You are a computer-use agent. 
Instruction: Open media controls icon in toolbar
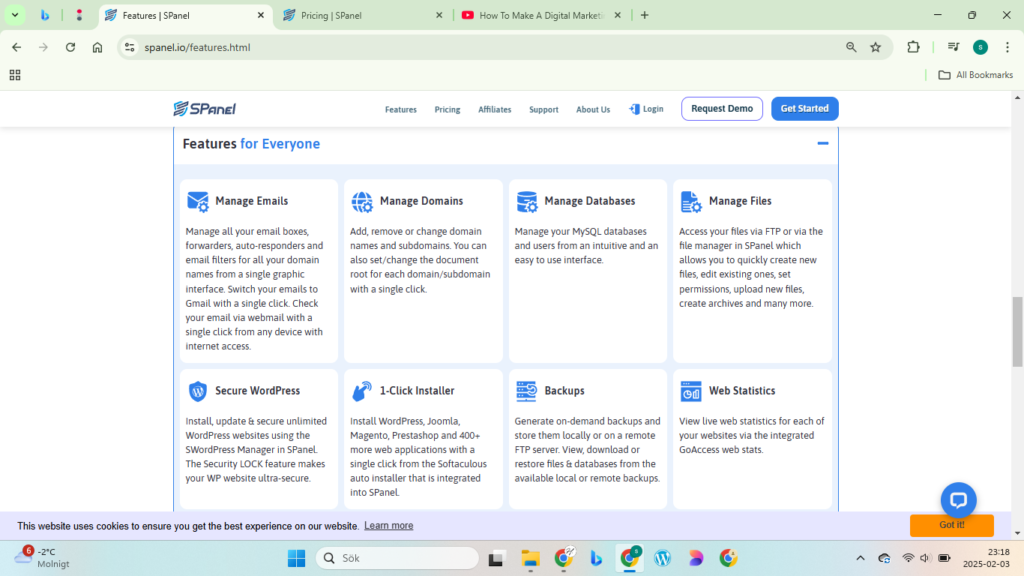953,47
